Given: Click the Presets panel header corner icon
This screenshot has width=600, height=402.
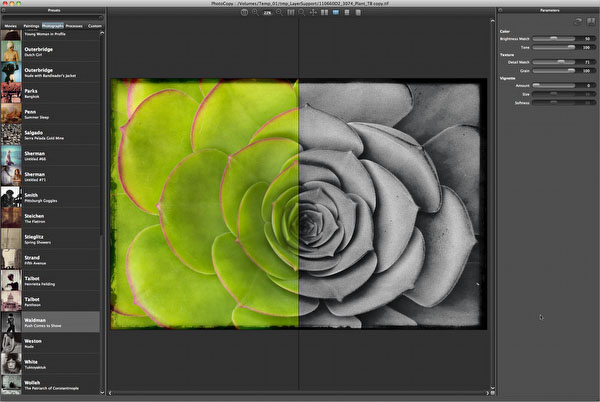Looking at the screenshot, I should point(3,10).
